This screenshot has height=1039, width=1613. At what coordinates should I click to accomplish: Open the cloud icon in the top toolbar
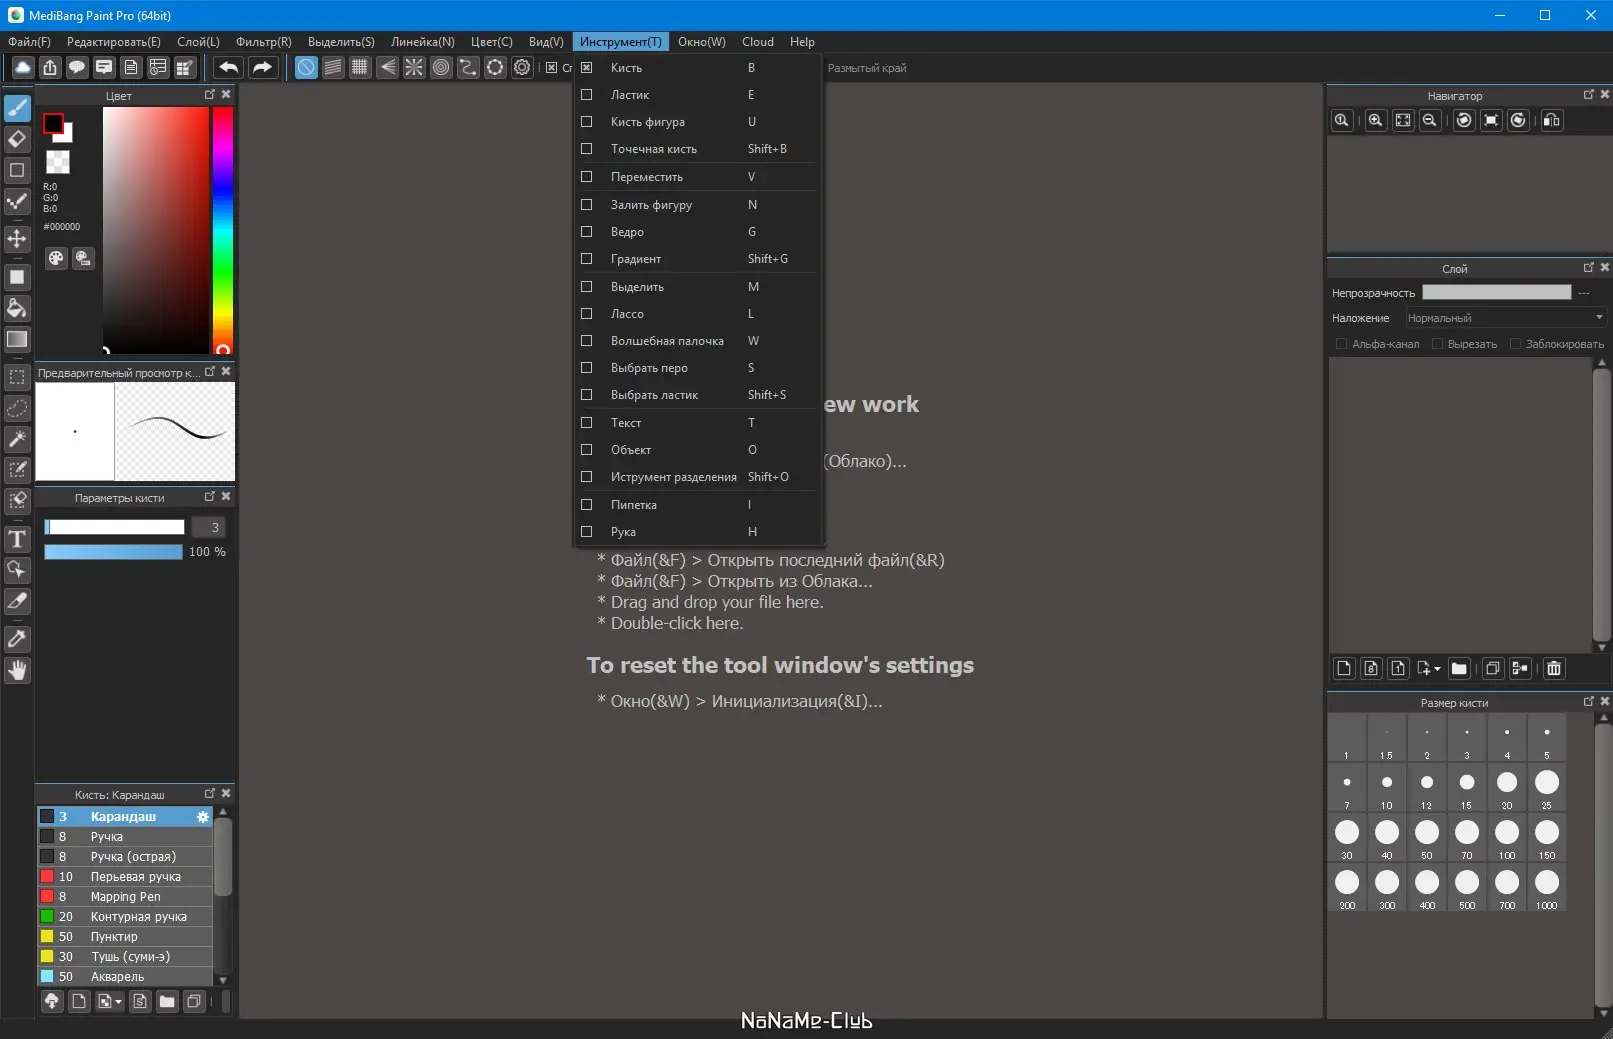22,67
